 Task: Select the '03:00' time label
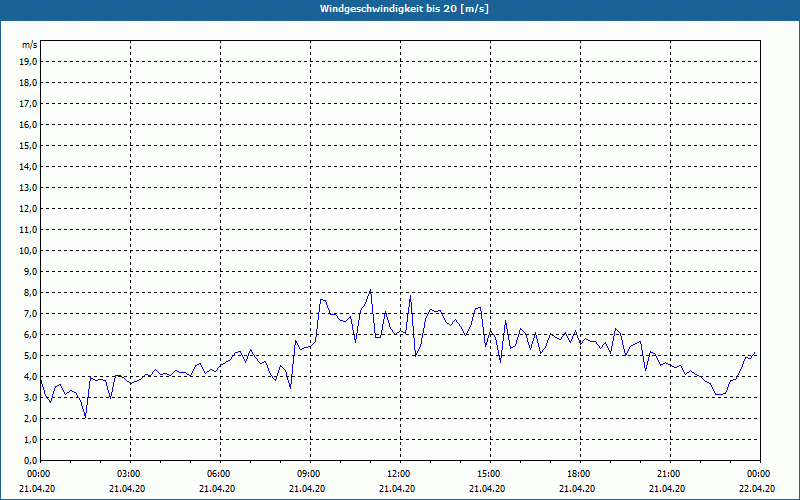130,474
